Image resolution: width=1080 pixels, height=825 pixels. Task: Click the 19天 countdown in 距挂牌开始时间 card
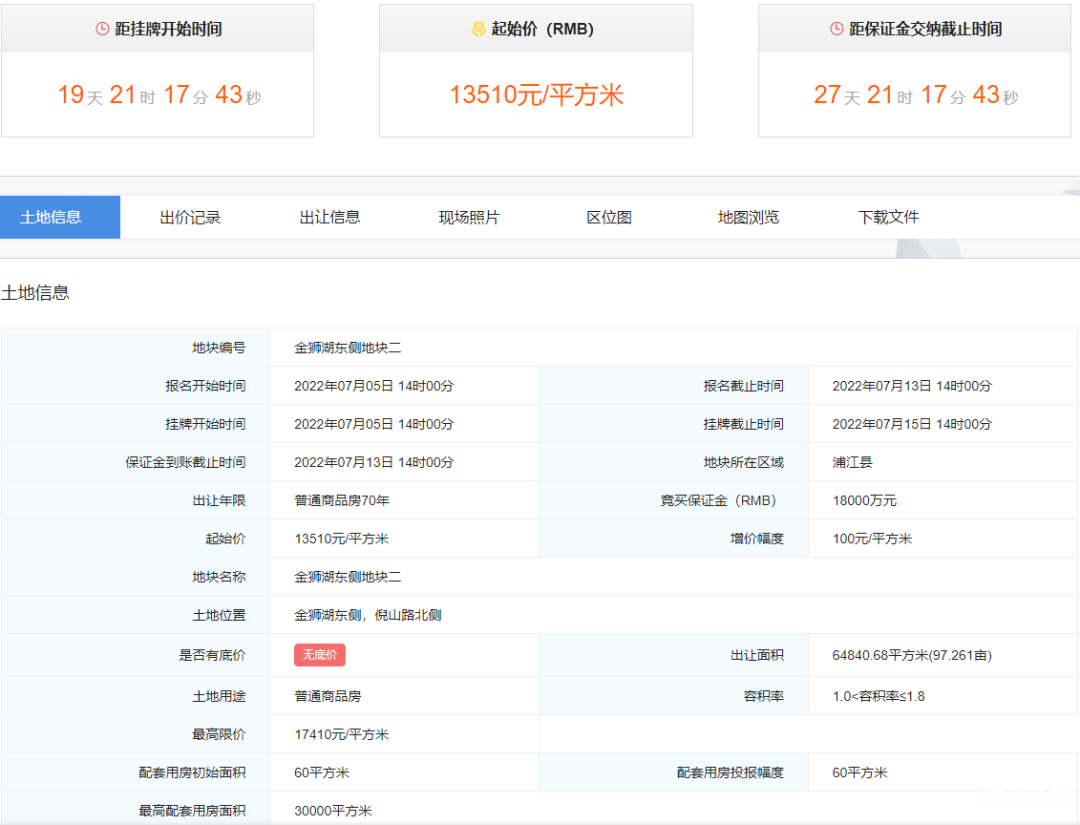point(80,95)
